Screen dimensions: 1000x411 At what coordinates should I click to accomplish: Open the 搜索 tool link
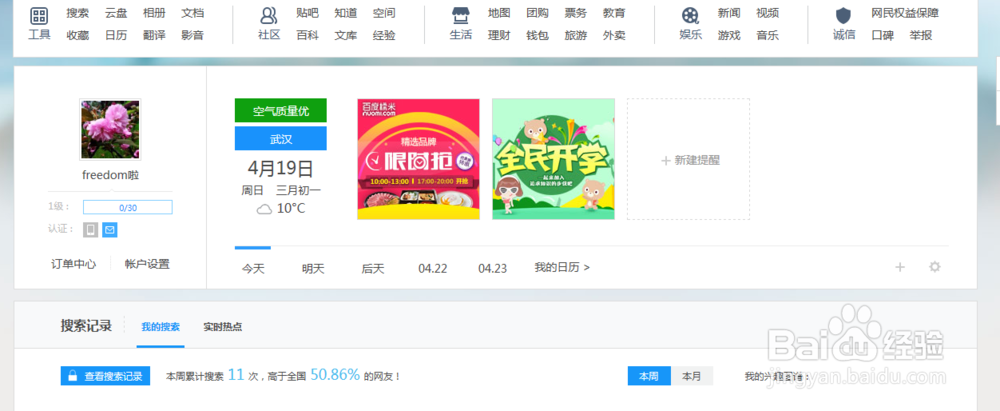point(78,13)
